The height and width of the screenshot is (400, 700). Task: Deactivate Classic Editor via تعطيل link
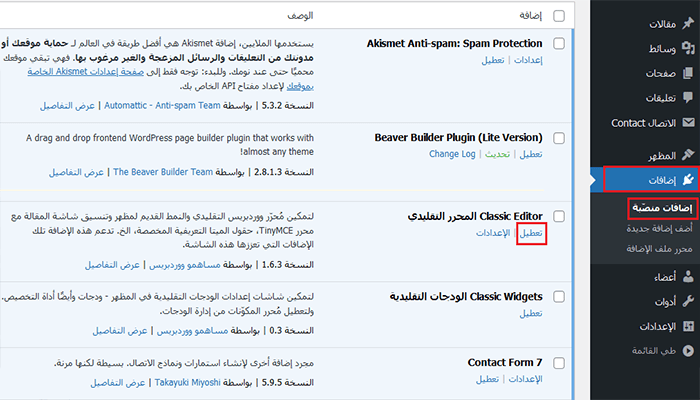pyautogui.click(x=531, y=233)
